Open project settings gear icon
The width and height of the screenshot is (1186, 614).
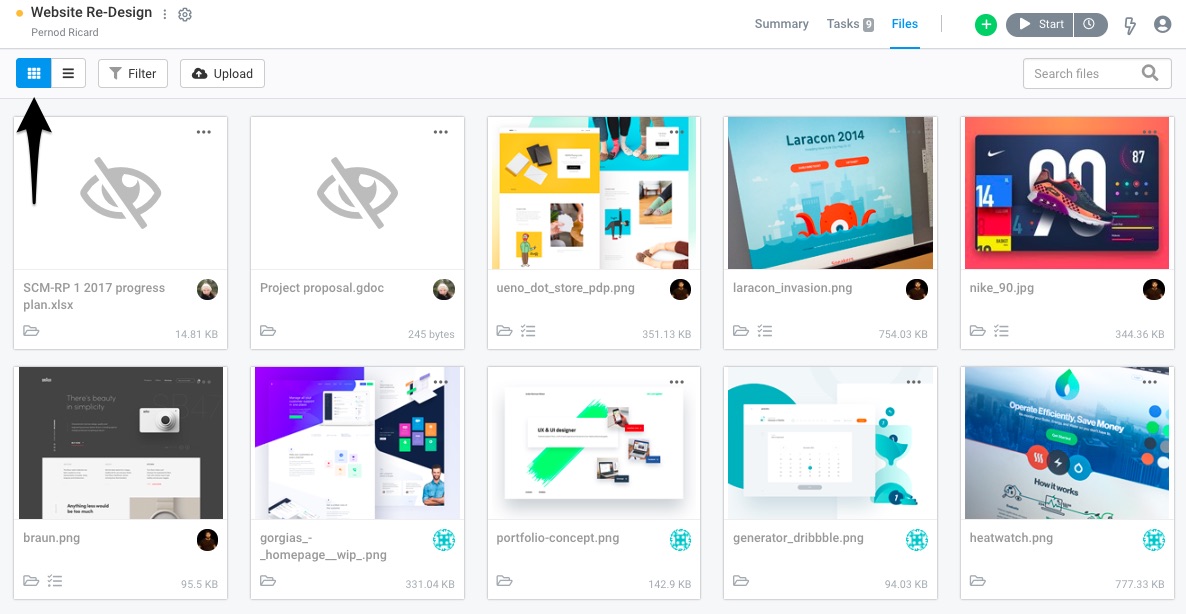[185, 14]
